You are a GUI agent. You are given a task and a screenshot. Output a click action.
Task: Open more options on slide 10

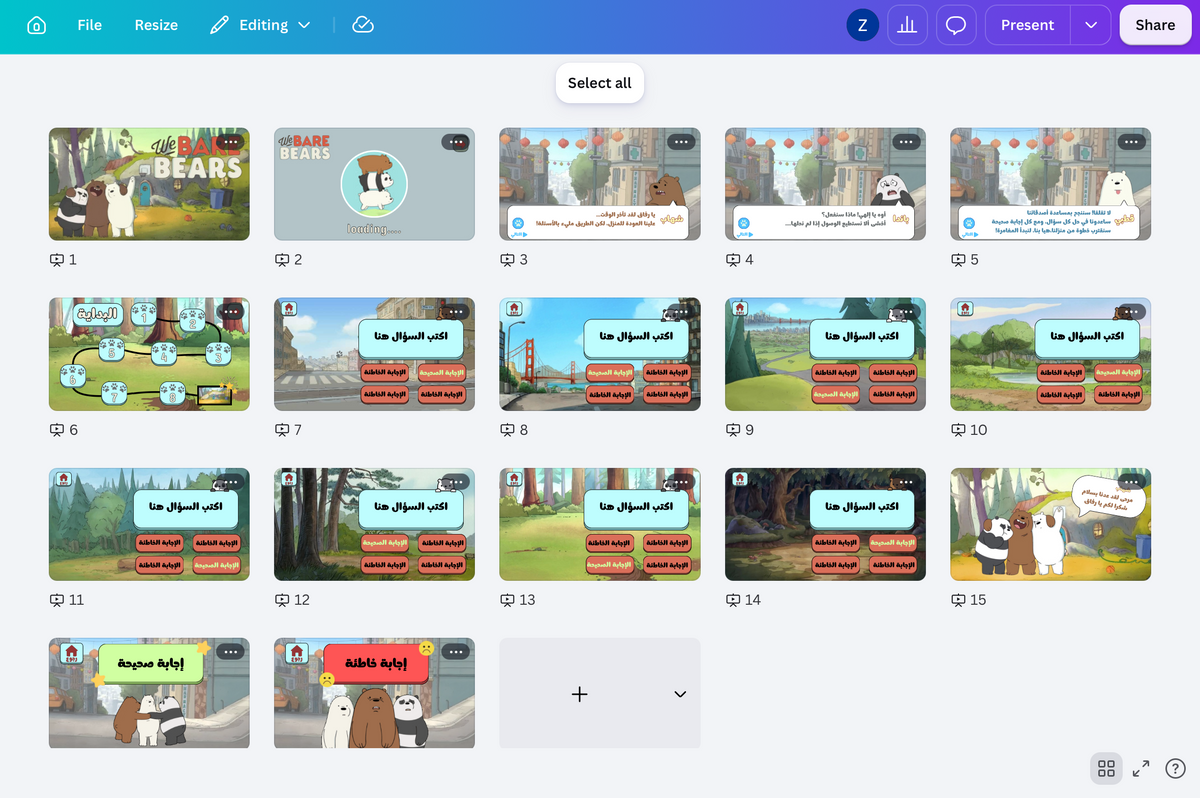coord(1132,312)
